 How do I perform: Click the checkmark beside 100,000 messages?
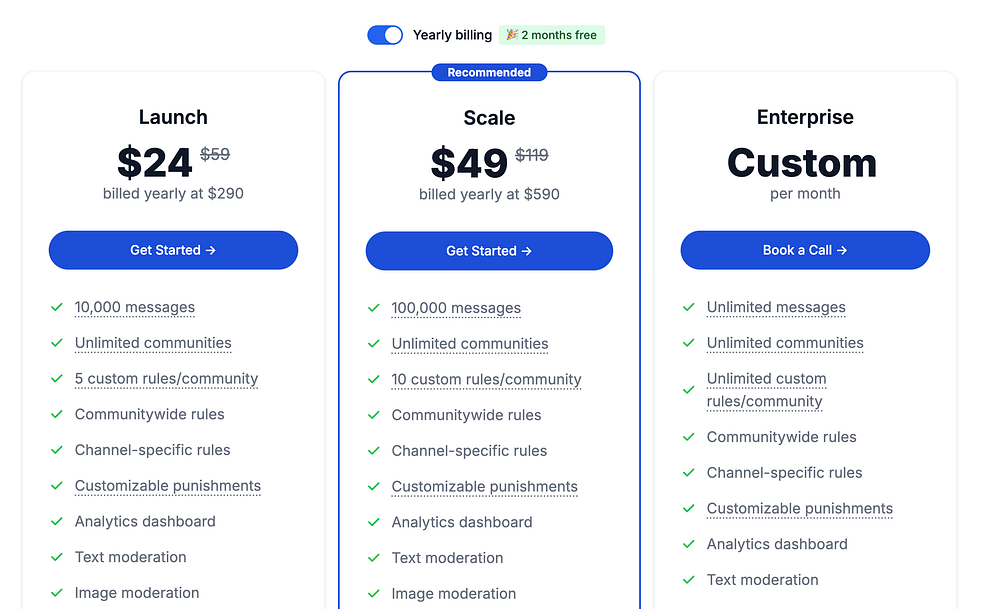click(374, 309)
